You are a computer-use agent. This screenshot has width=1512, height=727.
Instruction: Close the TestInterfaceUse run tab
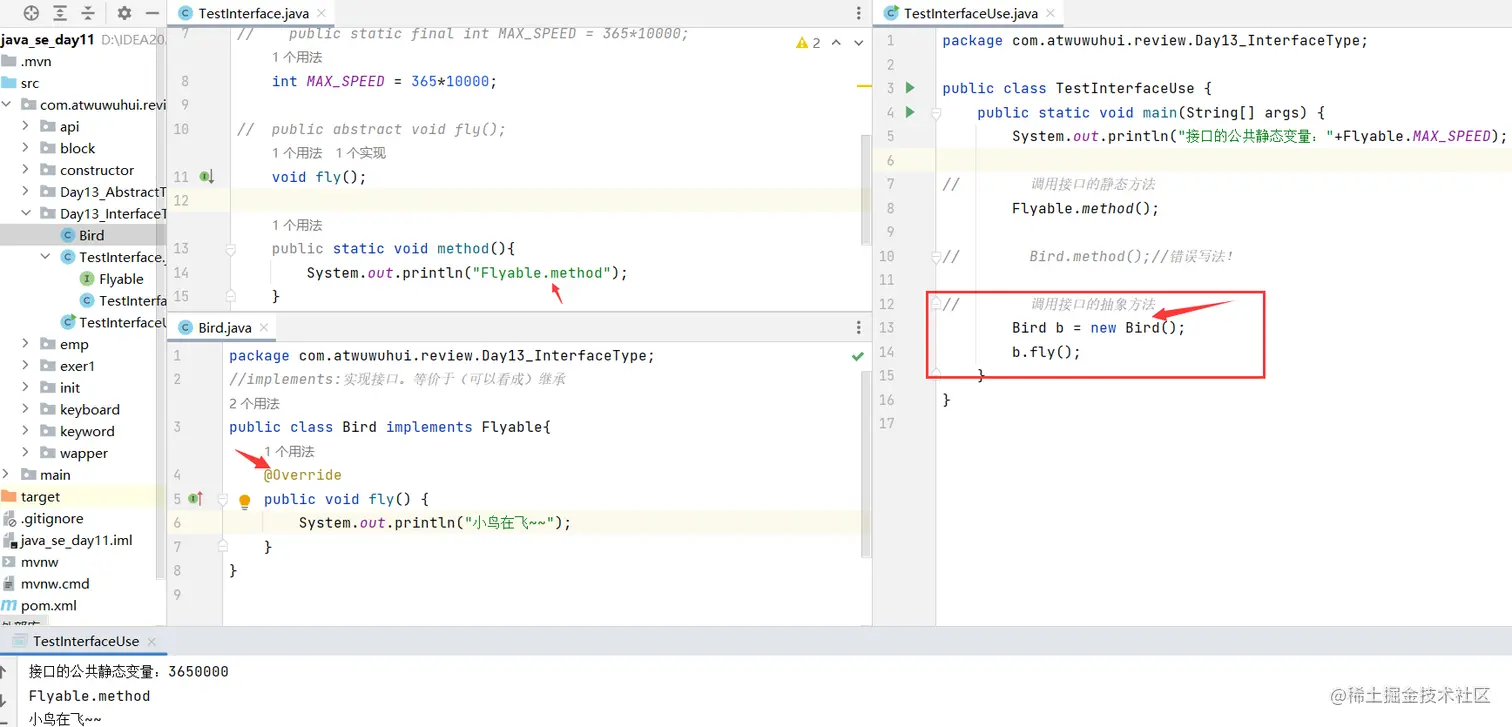click(x=152, y=642)
